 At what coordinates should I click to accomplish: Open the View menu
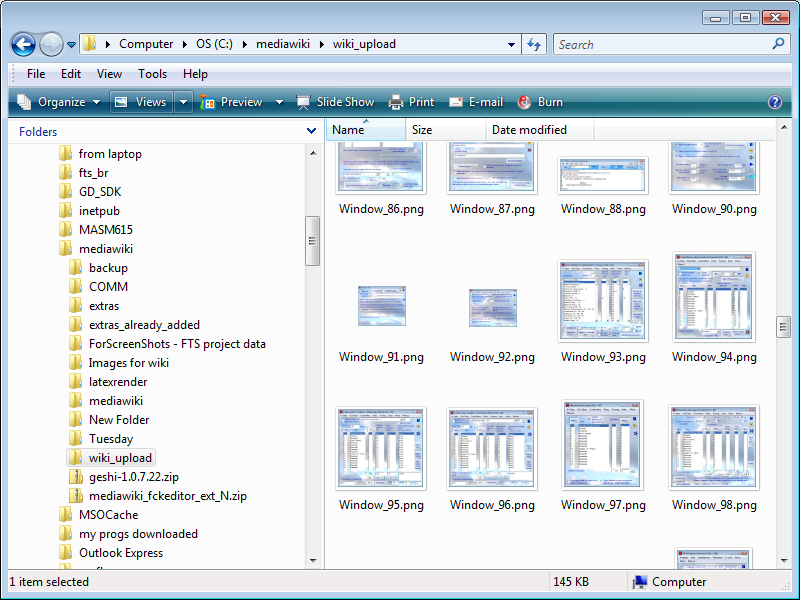109,74
